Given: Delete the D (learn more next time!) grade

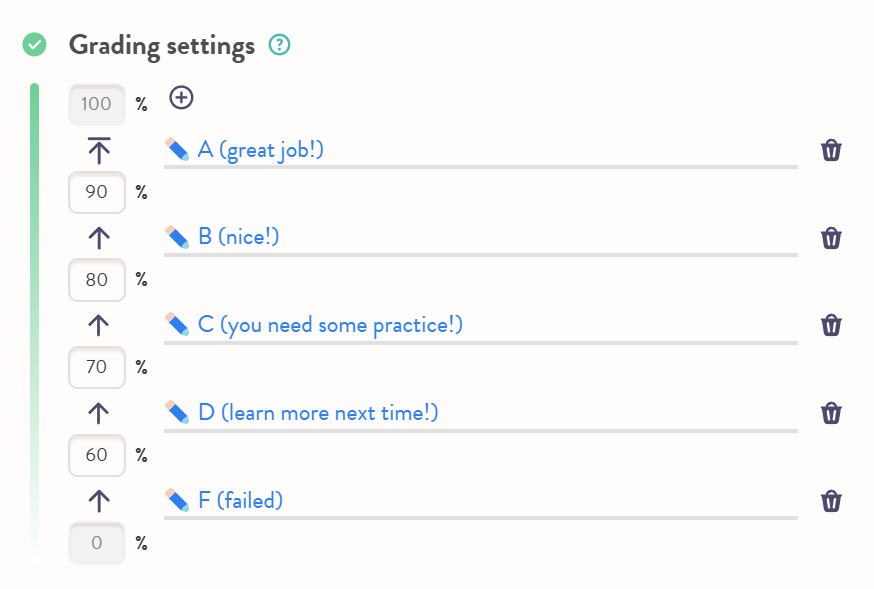Looking at the screenshot, I should [831, 413].
